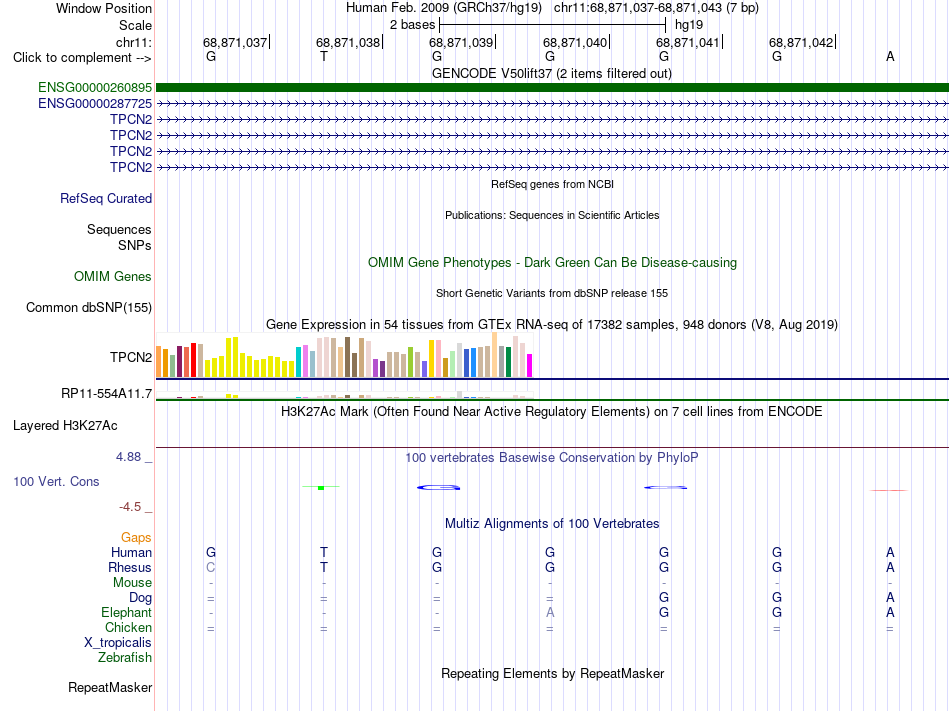Click the A base in the reference sequence row
Screen dimensions: 950x711
coord(890,57)
